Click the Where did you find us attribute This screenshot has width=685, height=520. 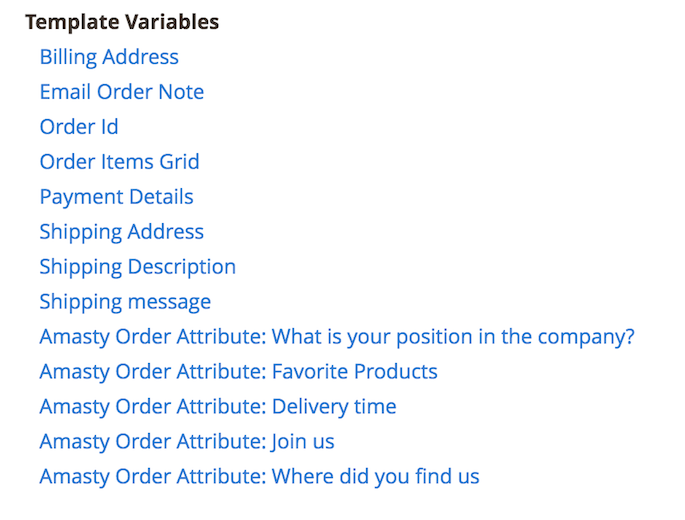point(259,477)
